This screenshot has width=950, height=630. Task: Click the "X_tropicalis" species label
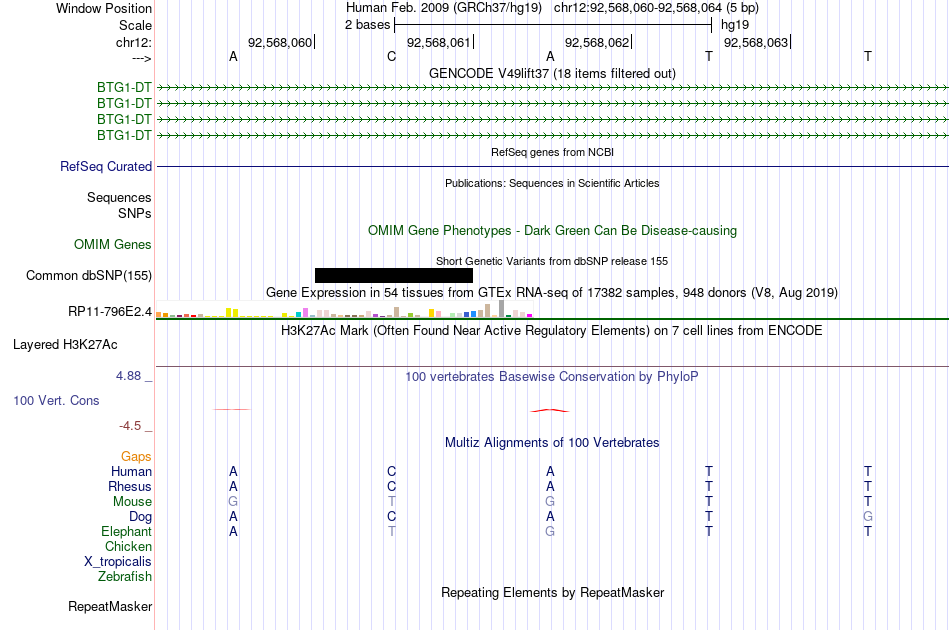coord(118,562)
